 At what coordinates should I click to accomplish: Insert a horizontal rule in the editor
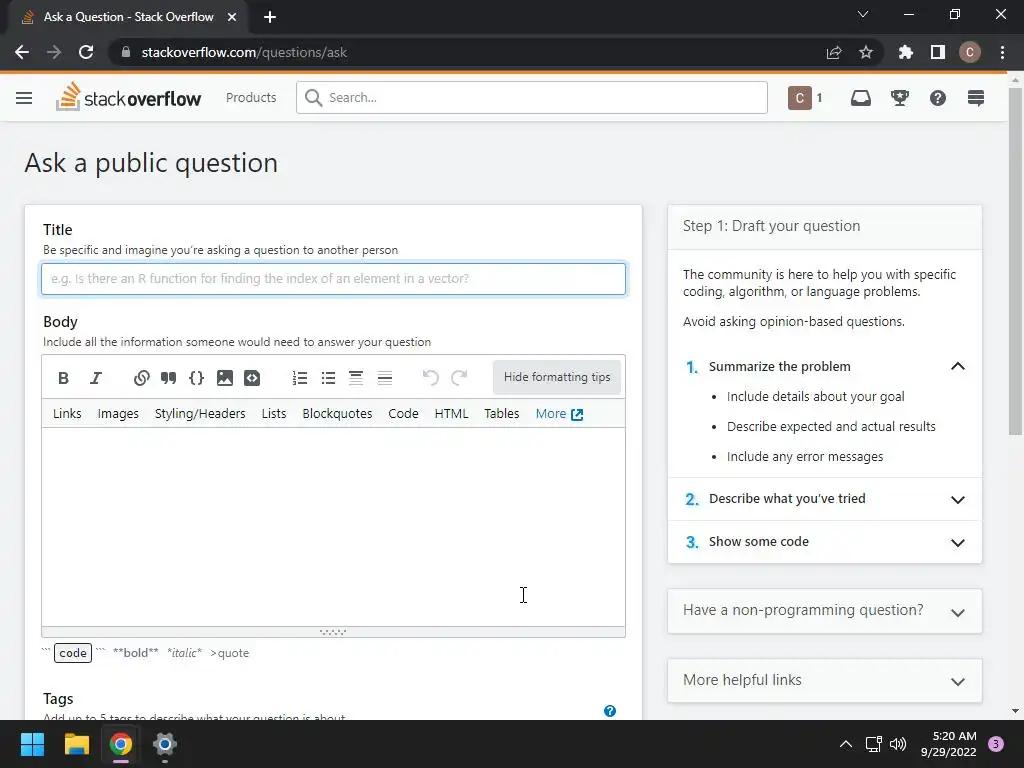click(x=385, y=378)
